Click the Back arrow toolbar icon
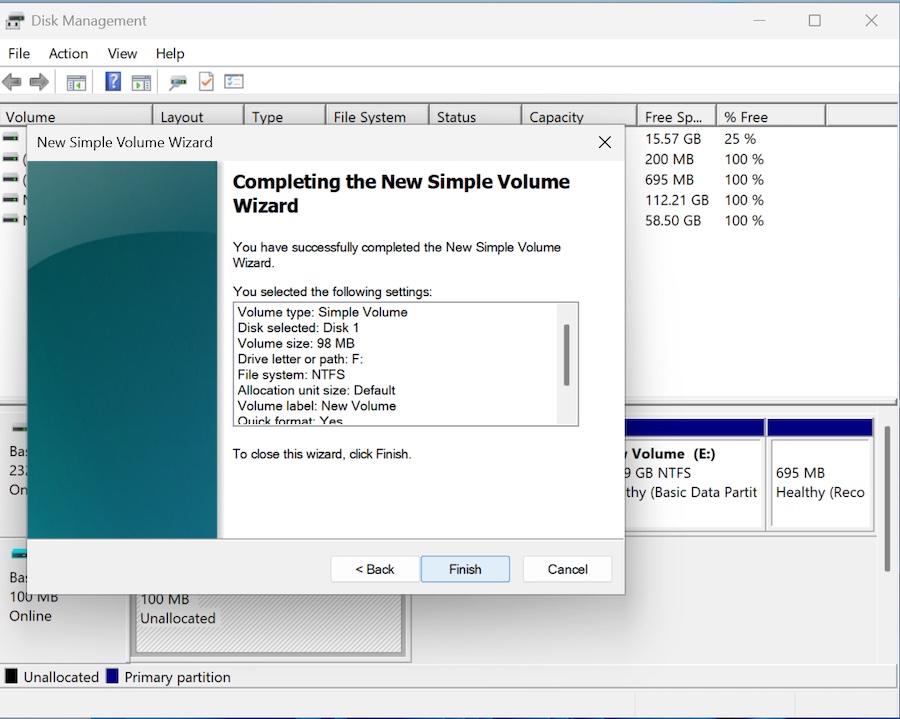The image size is (900, 719). [x=12, y=82]
